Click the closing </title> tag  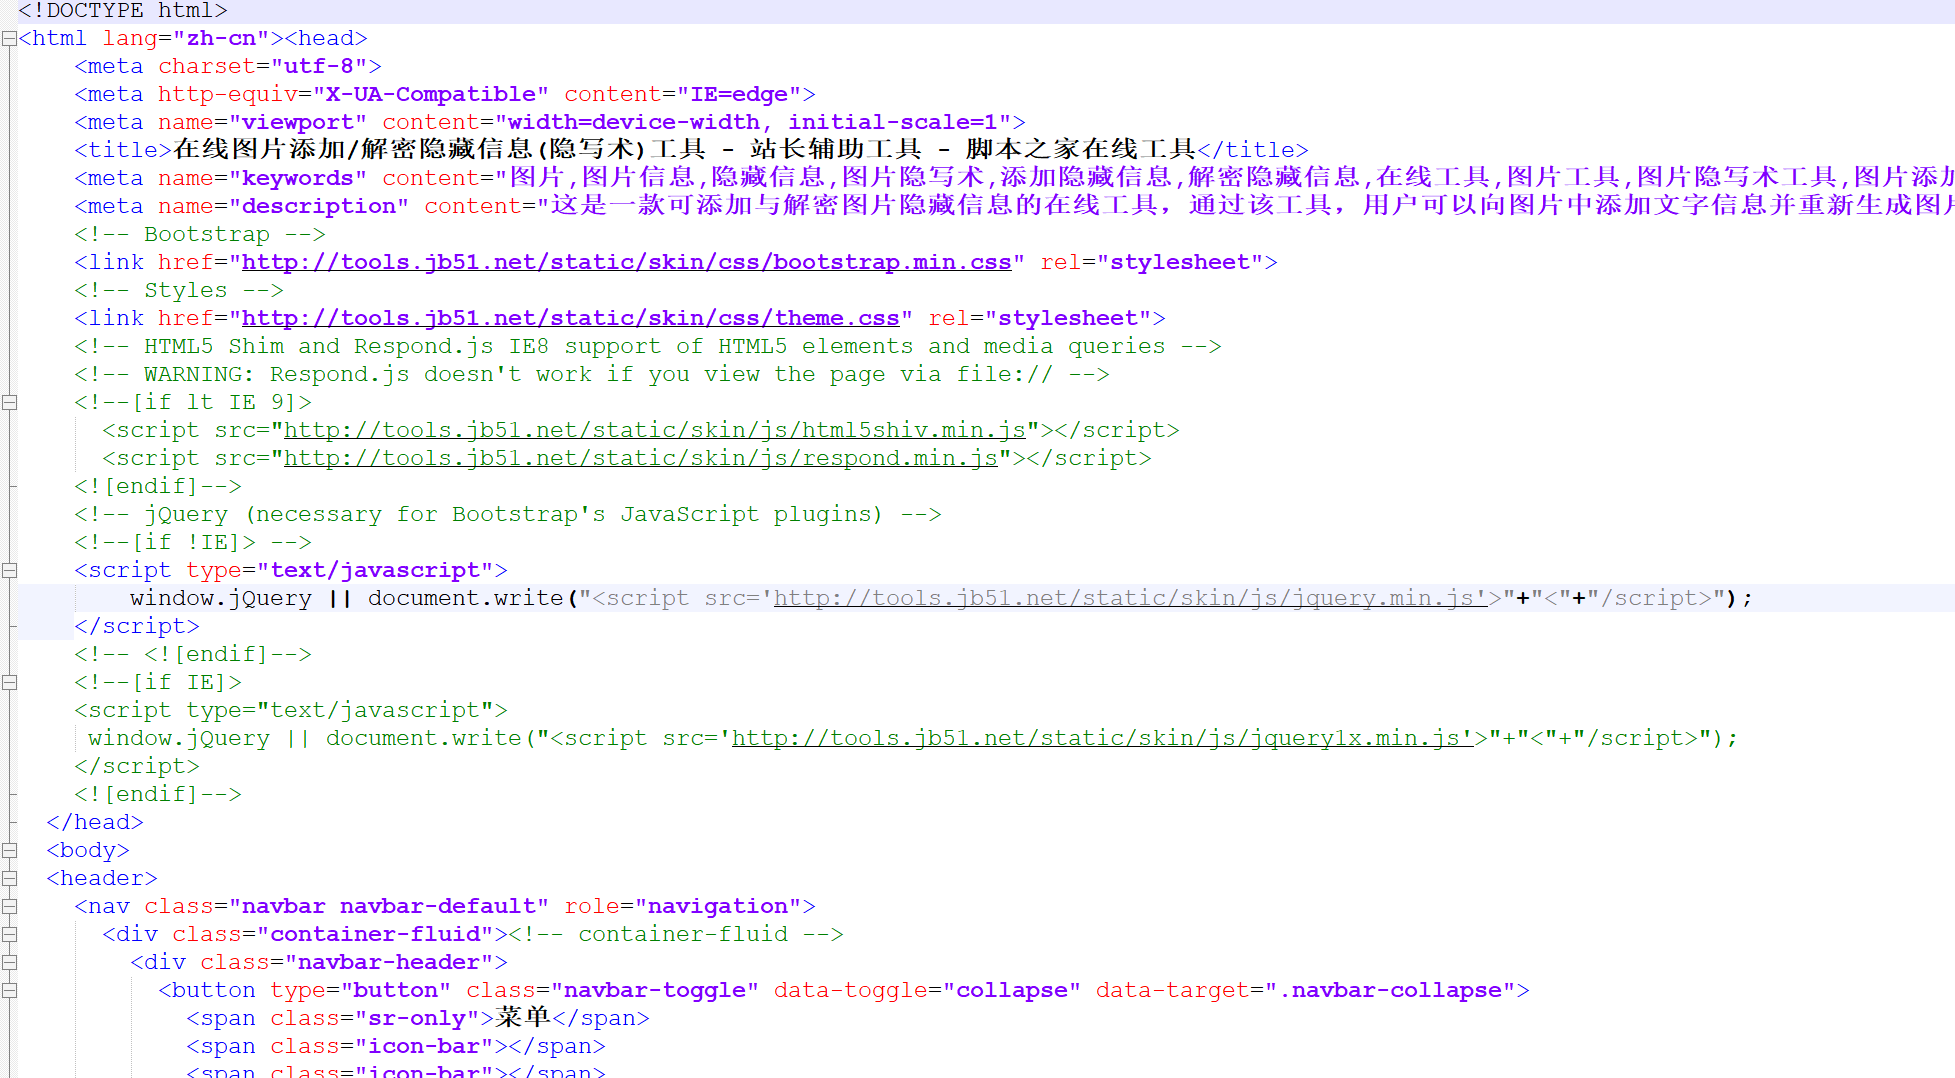tap(1253, 150)
